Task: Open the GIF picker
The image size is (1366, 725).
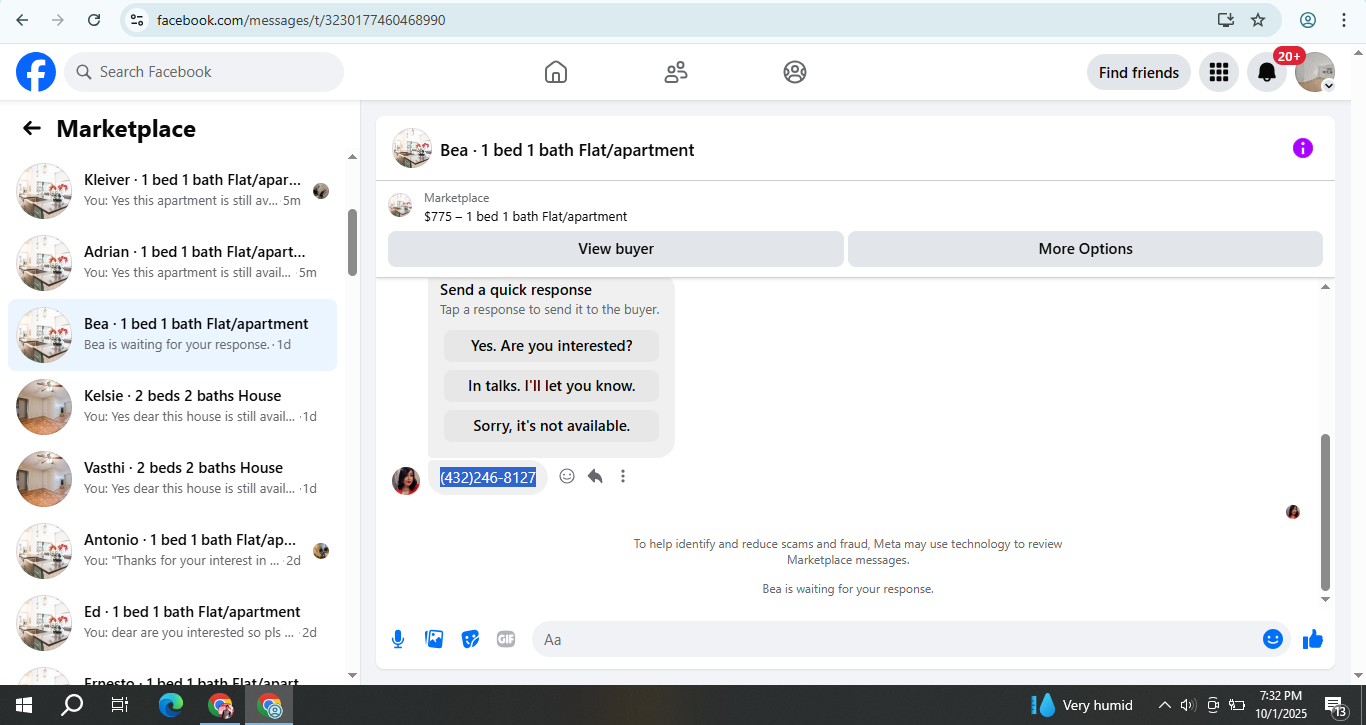Action: point(506,639)
